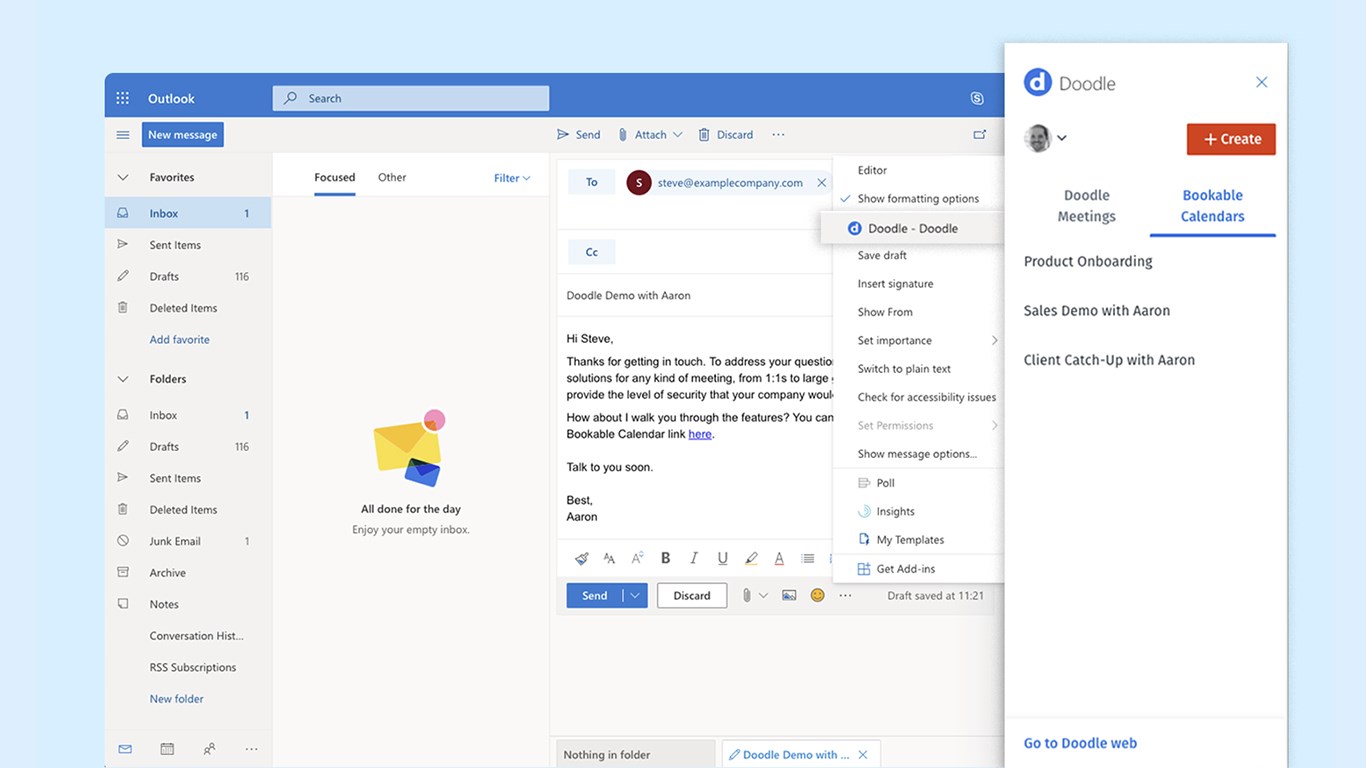
Task: Choose Doodle - Doodle menu entry
Action: tap(912, 229)
